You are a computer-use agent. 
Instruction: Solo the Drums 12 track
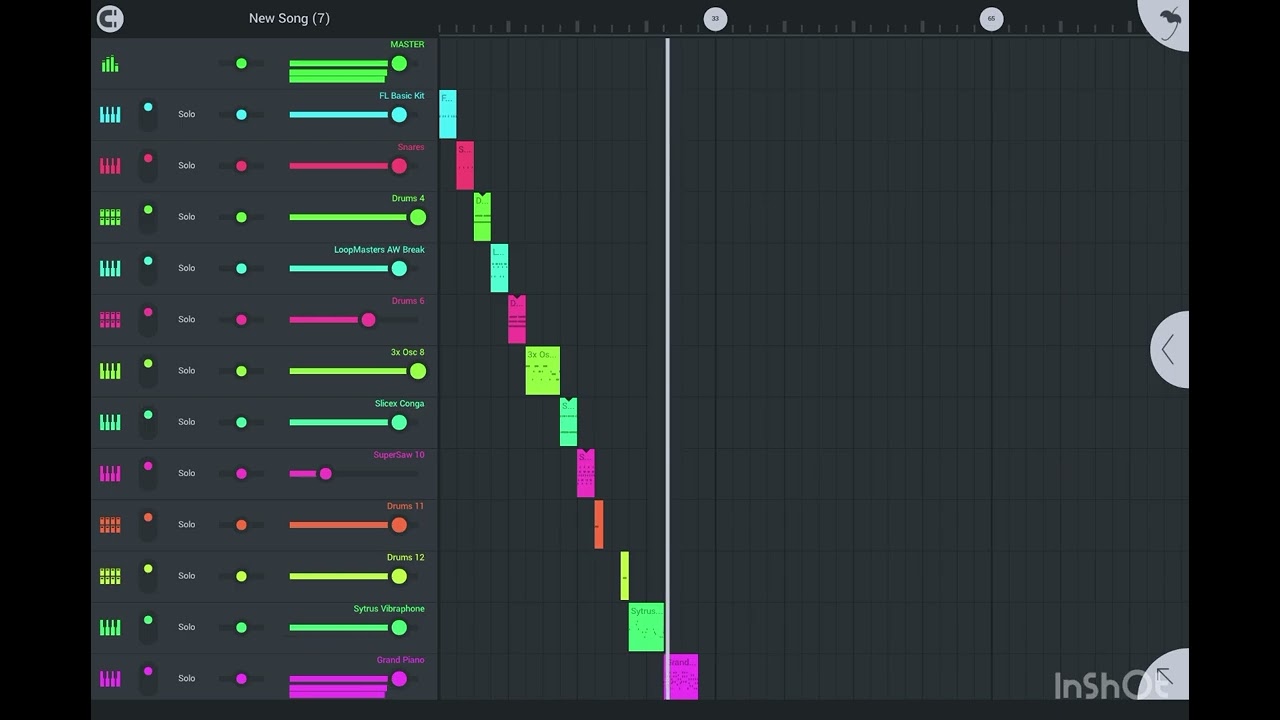tap(187, 575)
